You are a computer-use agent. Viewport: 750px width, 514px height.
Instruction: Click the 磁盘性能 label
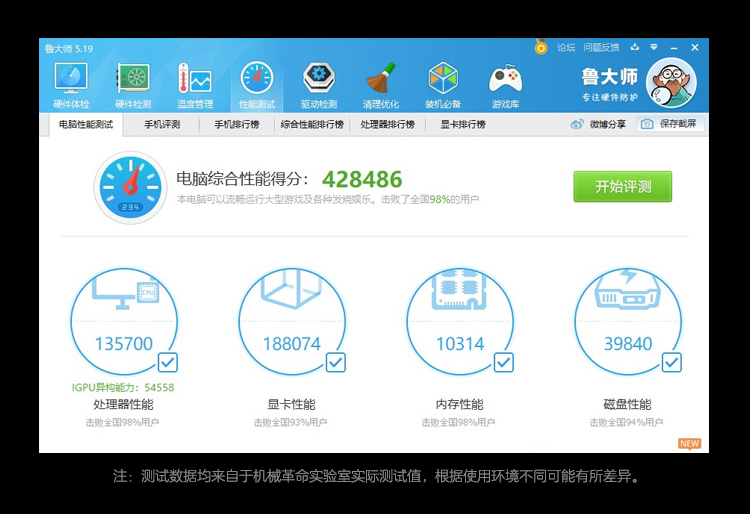[x=628, y=405]
